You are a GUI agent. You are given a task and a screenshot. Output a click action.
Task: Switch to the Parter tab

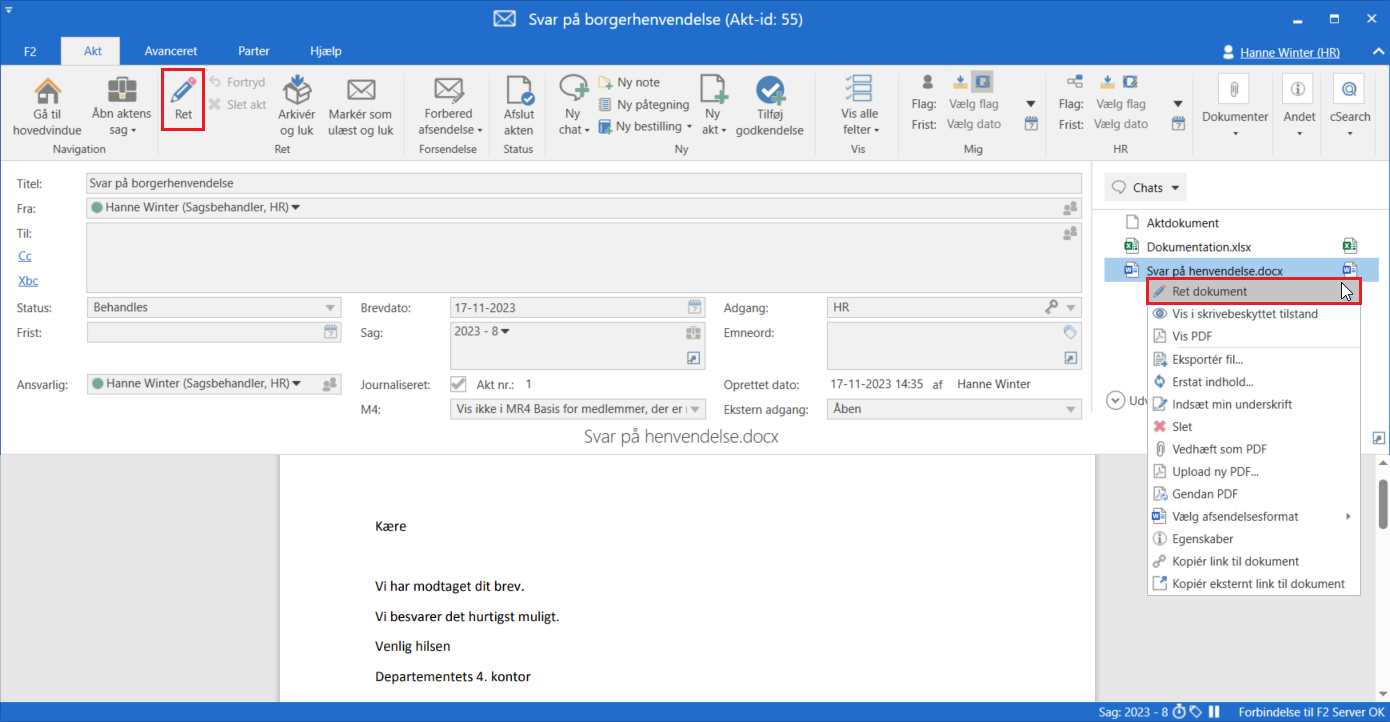[x=254, y=51]
